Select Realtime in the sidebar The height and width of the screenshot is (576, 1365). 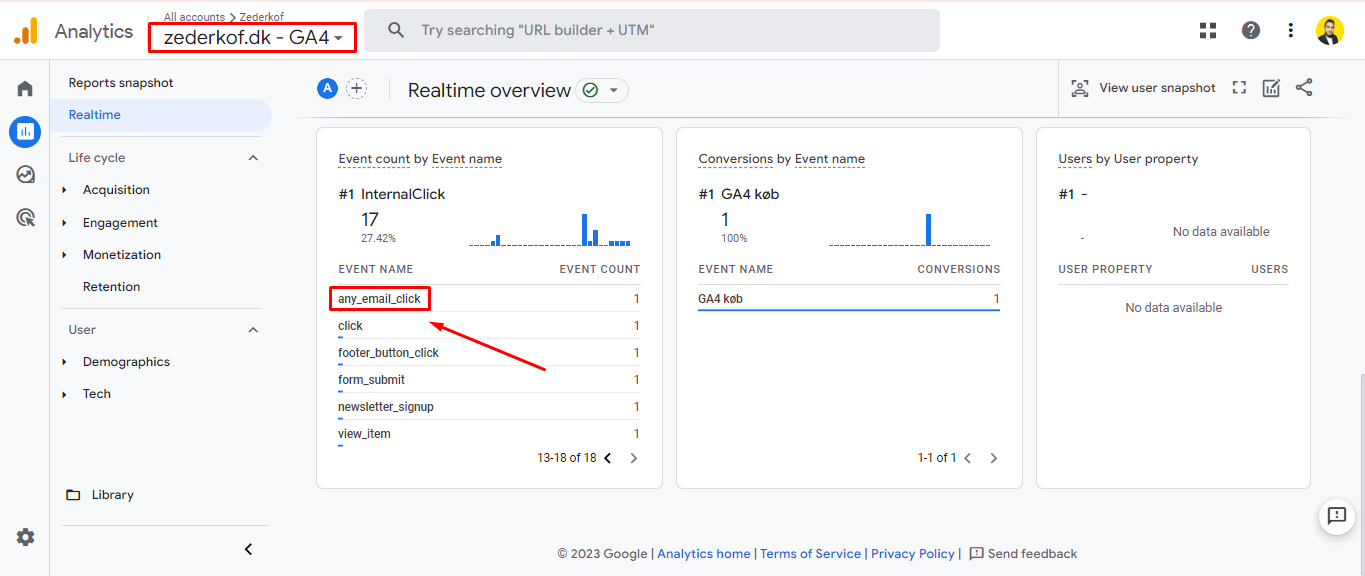tap(160, 115)
